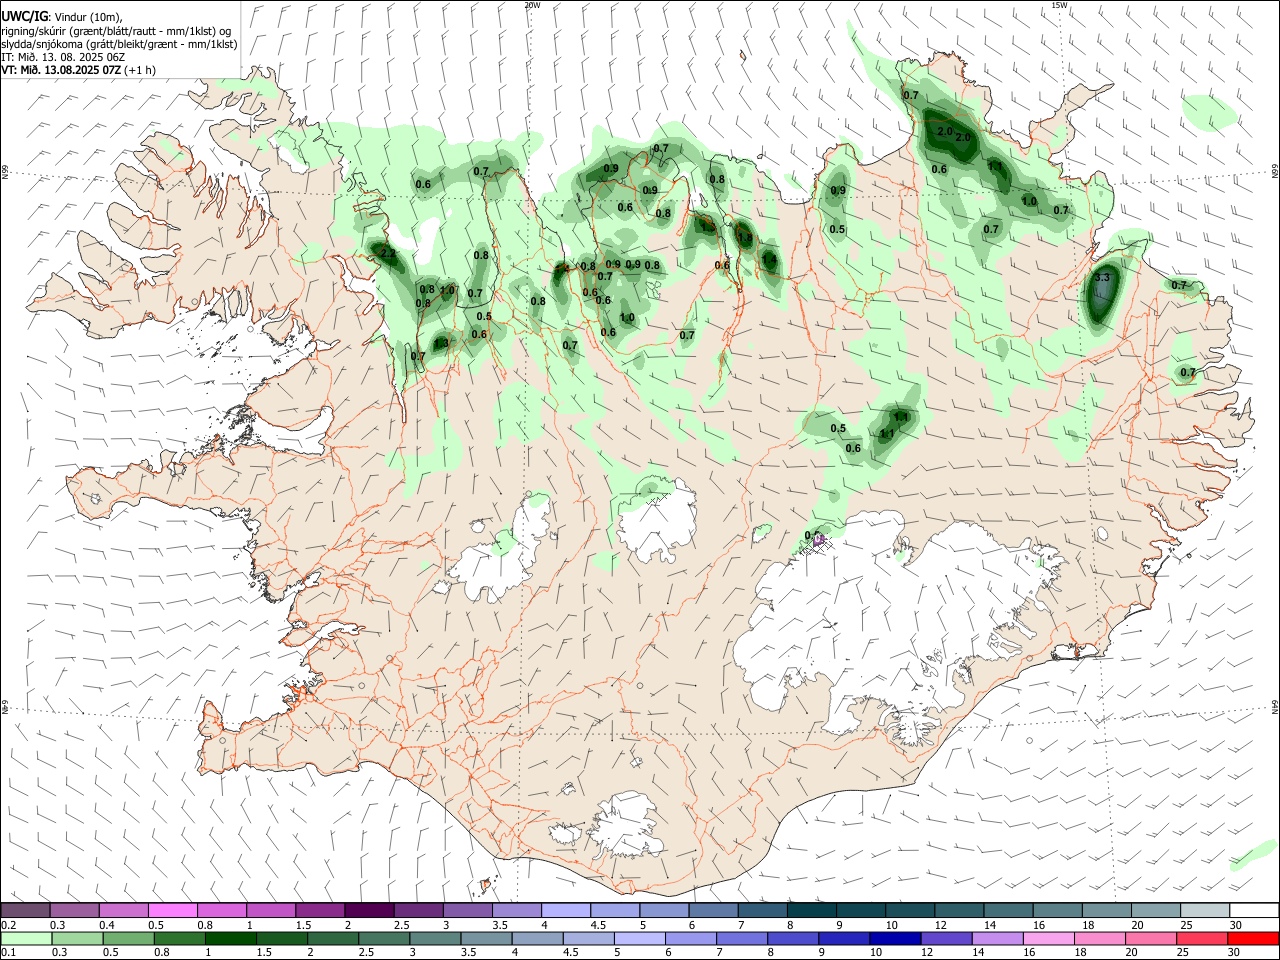Pick the lower legend swatch labeled 4.5
The height and width of the screenshot is (960, 1280).
click(x=589, y=938)
